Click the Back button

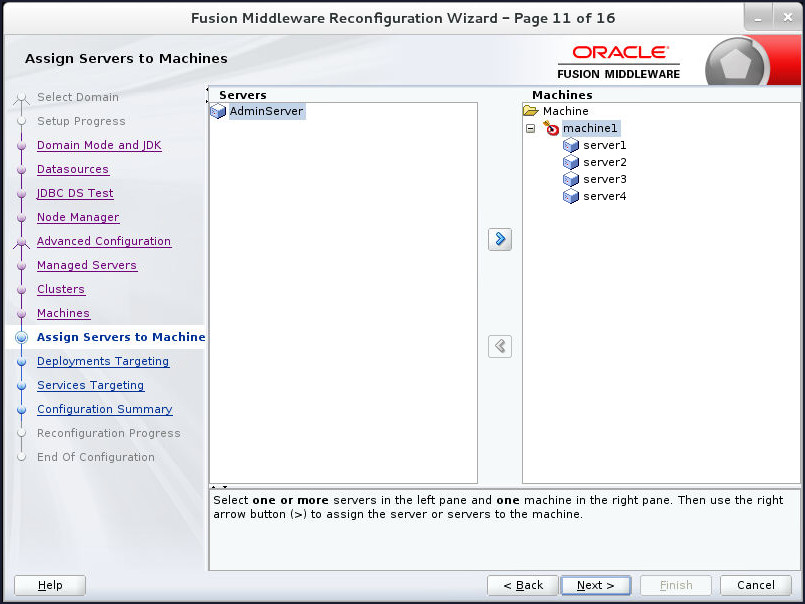pos(523,585)
